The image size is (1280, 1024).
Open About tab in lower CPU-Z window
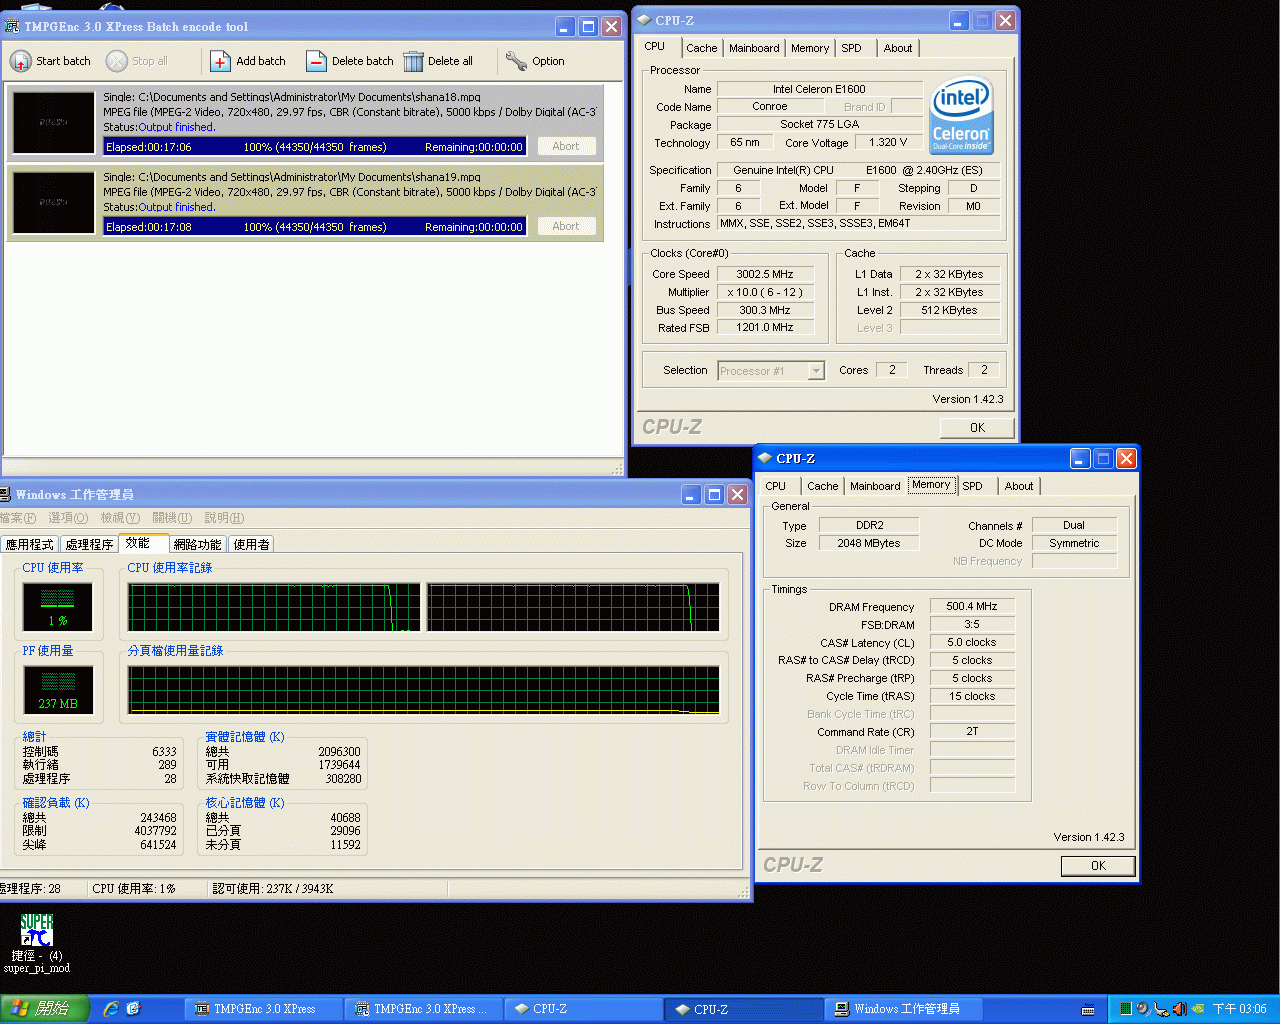point(1019,486)
